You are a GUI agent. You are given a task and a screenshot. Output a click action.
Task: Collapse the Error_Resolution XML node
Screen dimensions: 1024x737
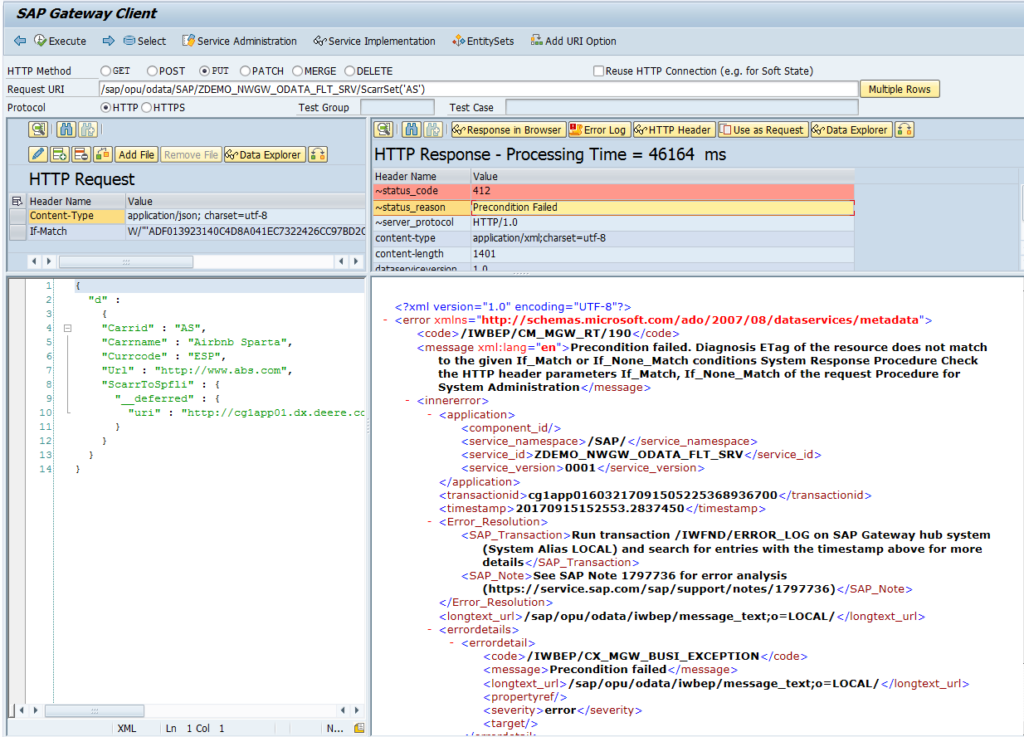[x=430, y=522]
